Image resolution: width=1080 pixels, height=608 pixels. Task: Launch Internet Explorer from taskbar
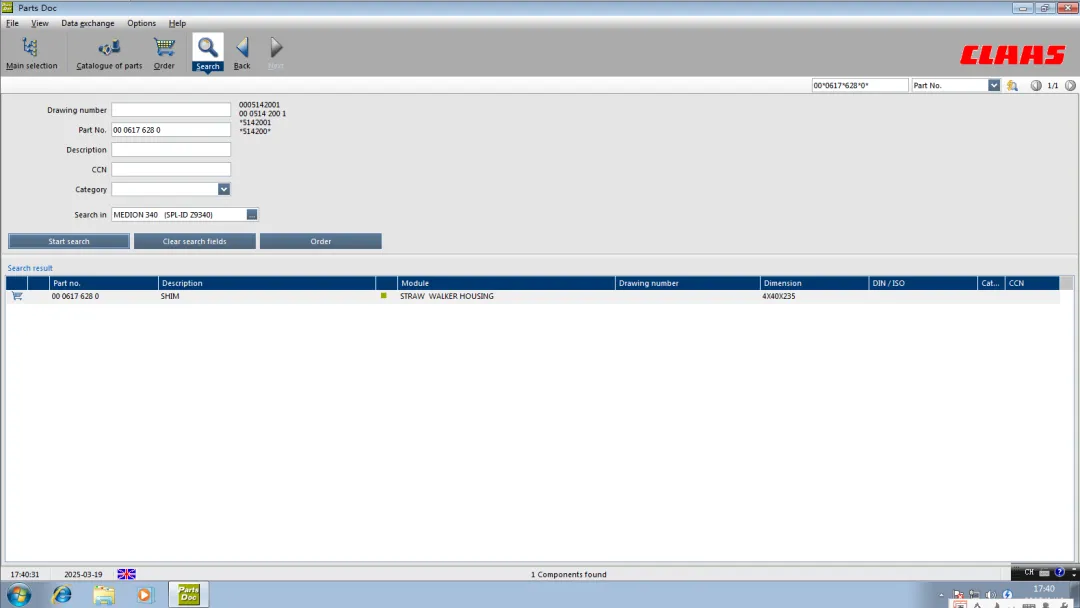(62, 594)
